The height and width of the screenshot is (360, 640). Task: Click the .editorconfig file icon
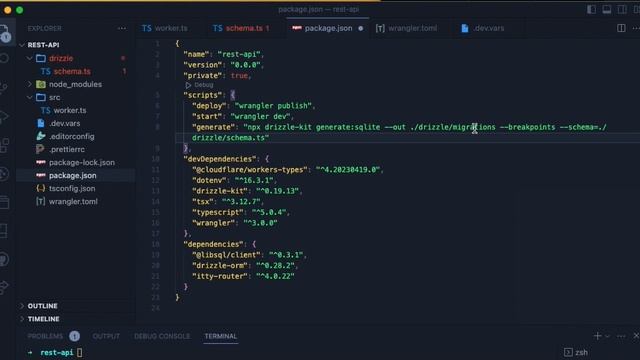(41, 136)
